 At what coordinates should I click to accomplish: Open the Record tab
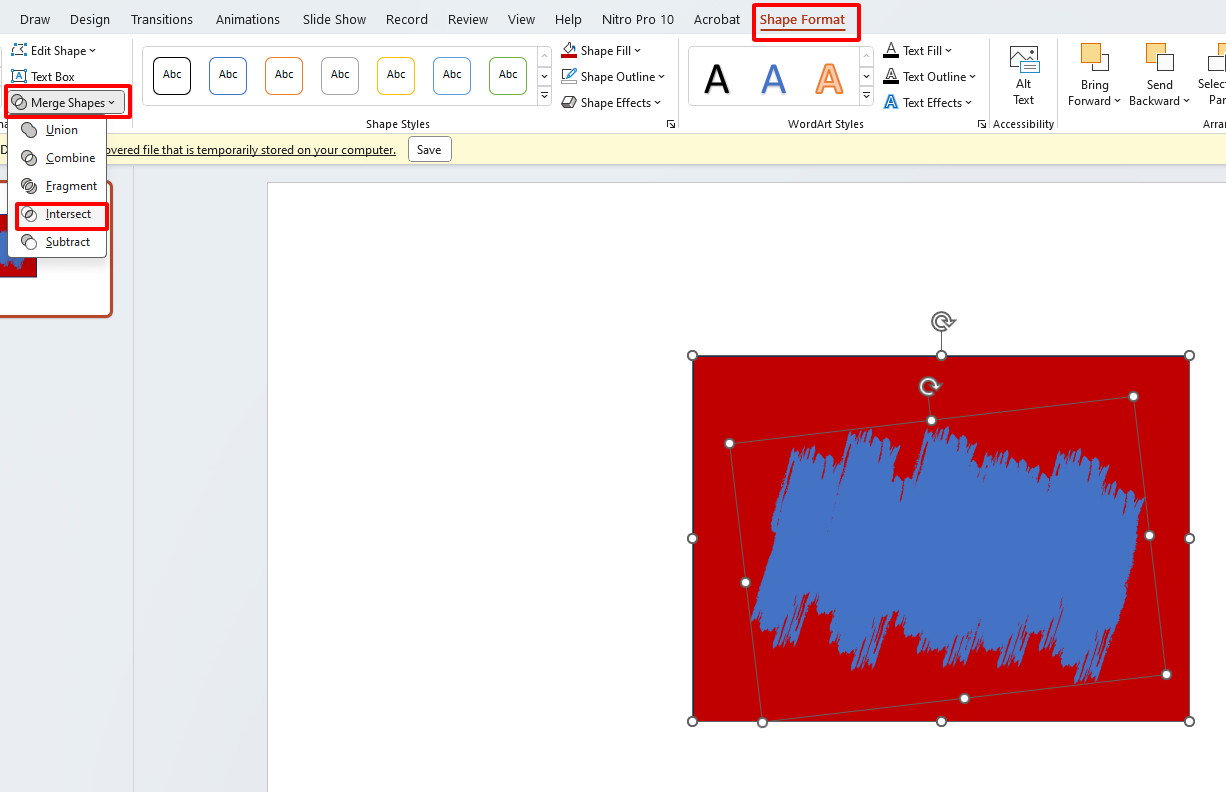[x=407, y=19]
